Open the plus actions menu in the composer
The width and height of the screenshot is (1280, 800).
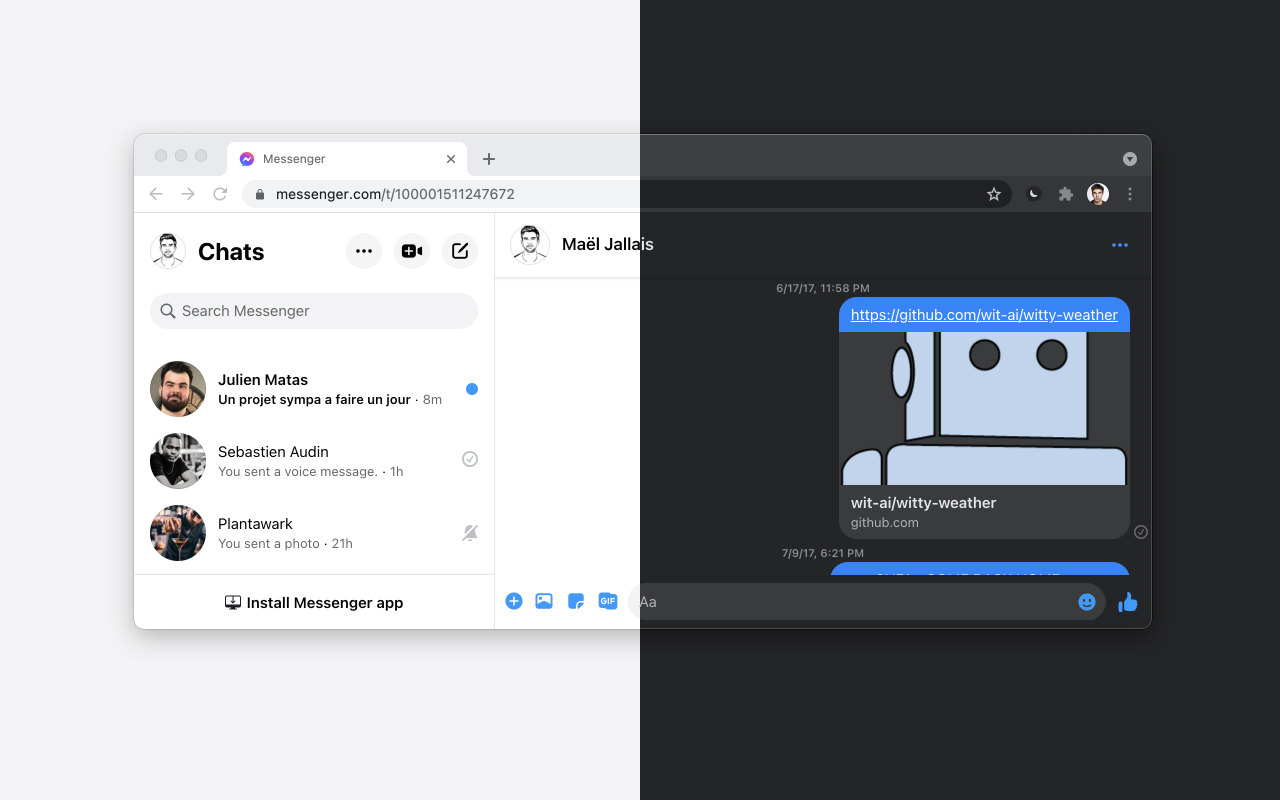(514, 601)
